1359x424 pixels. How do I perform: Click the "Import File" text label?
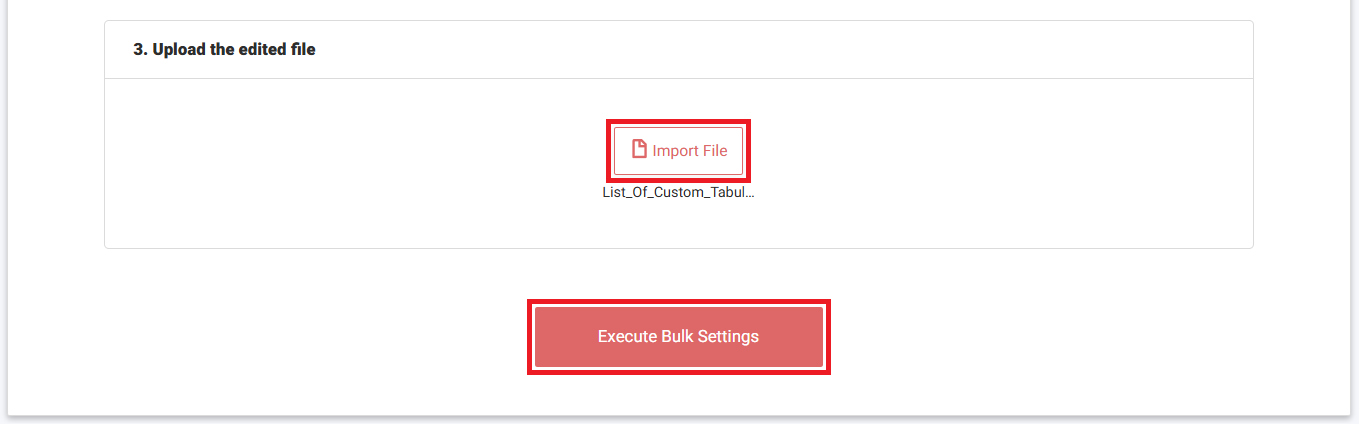[x=690, y=151]
